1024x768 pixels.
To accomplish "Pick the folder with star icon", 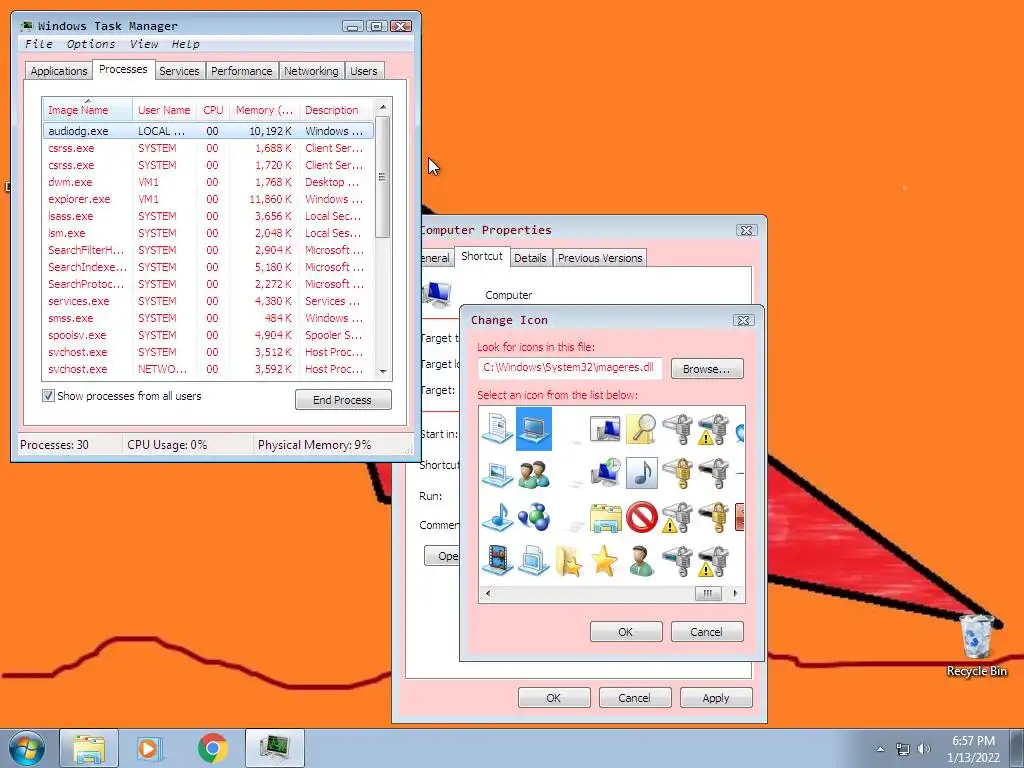I will pos(568,561).
